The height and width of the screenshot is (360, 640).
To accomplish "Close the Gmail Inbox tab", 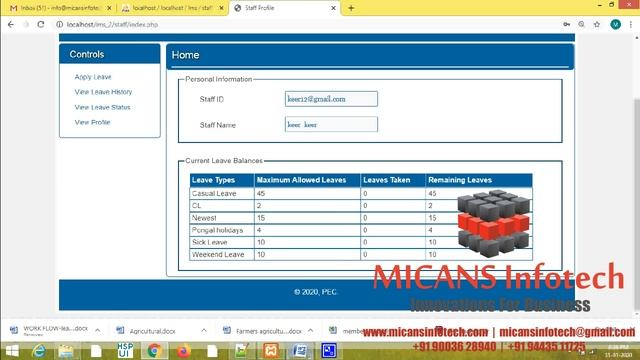I will coord(109,8).
